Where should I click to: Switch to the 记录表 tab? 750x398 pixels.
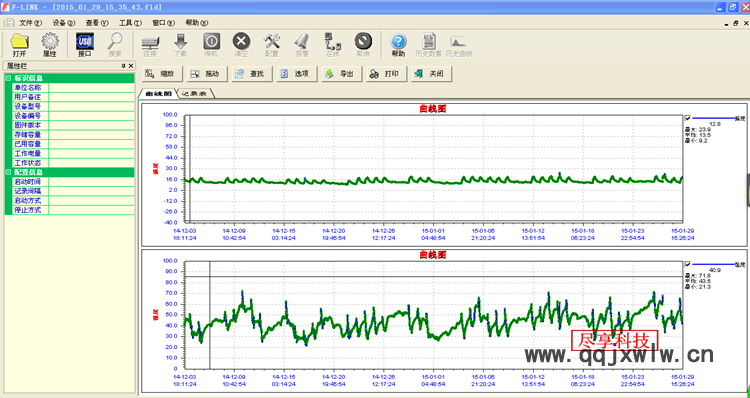tap(194, 94)
